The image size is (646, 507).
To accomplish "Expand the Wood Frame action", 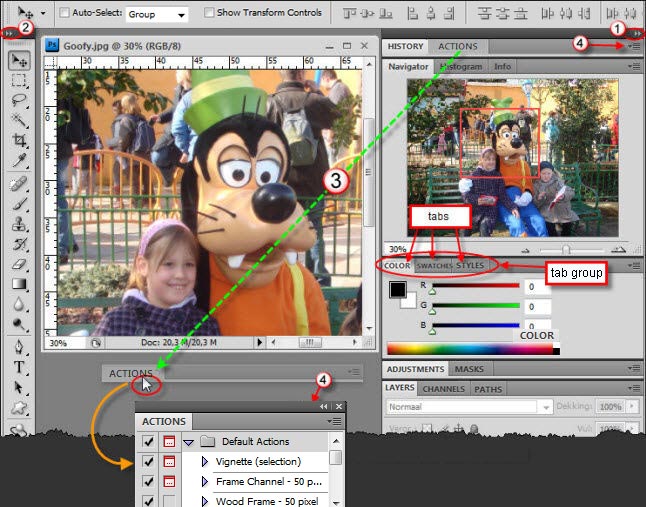I will (x=205, y=501).
